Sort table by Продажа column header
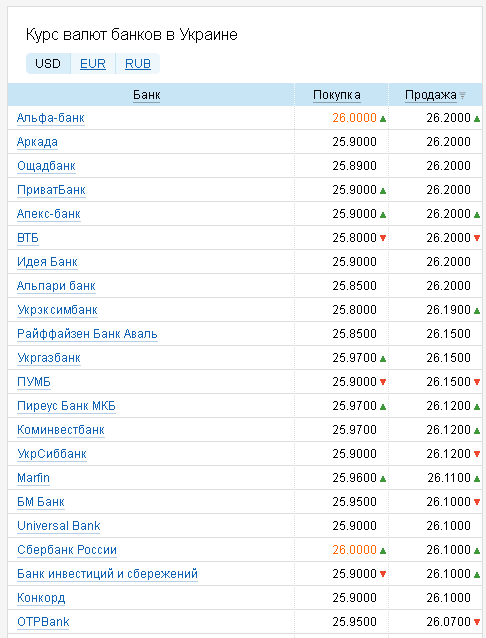 point(431,95)
